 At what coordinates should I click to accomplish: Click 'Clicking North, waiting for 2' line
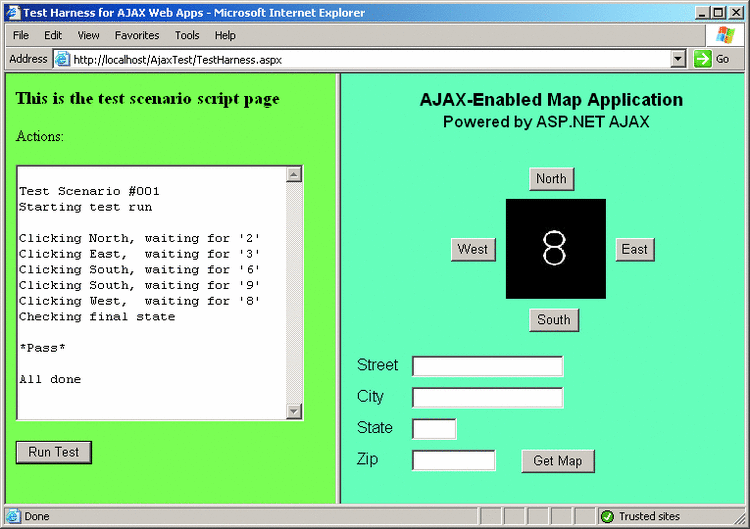pos(140,238)
